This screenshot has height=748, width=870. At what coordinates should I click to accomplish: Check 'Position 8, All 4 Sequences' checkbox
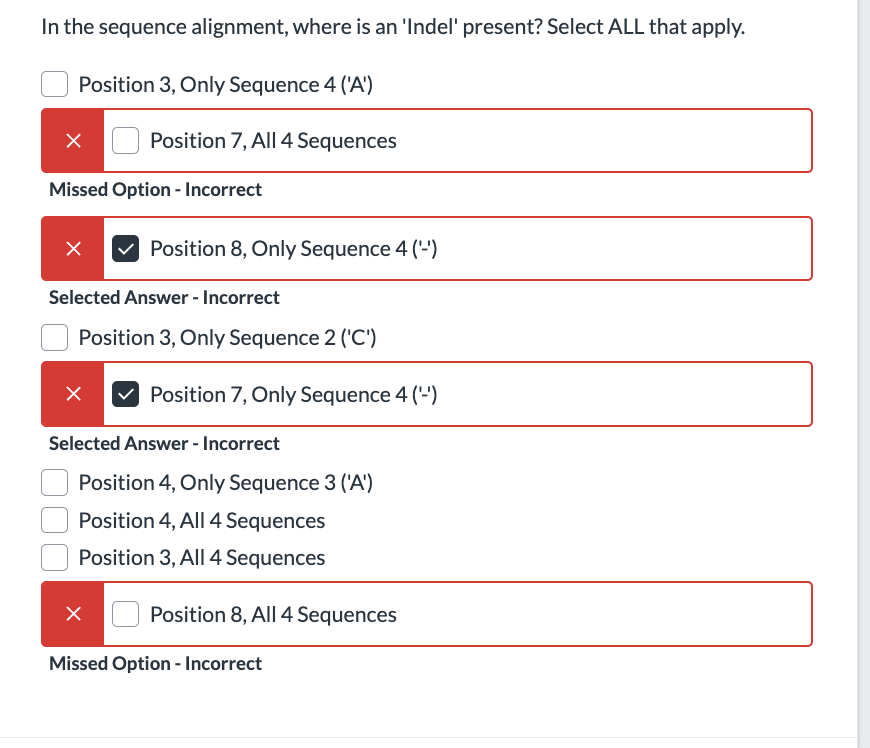(x=125, y=614)
